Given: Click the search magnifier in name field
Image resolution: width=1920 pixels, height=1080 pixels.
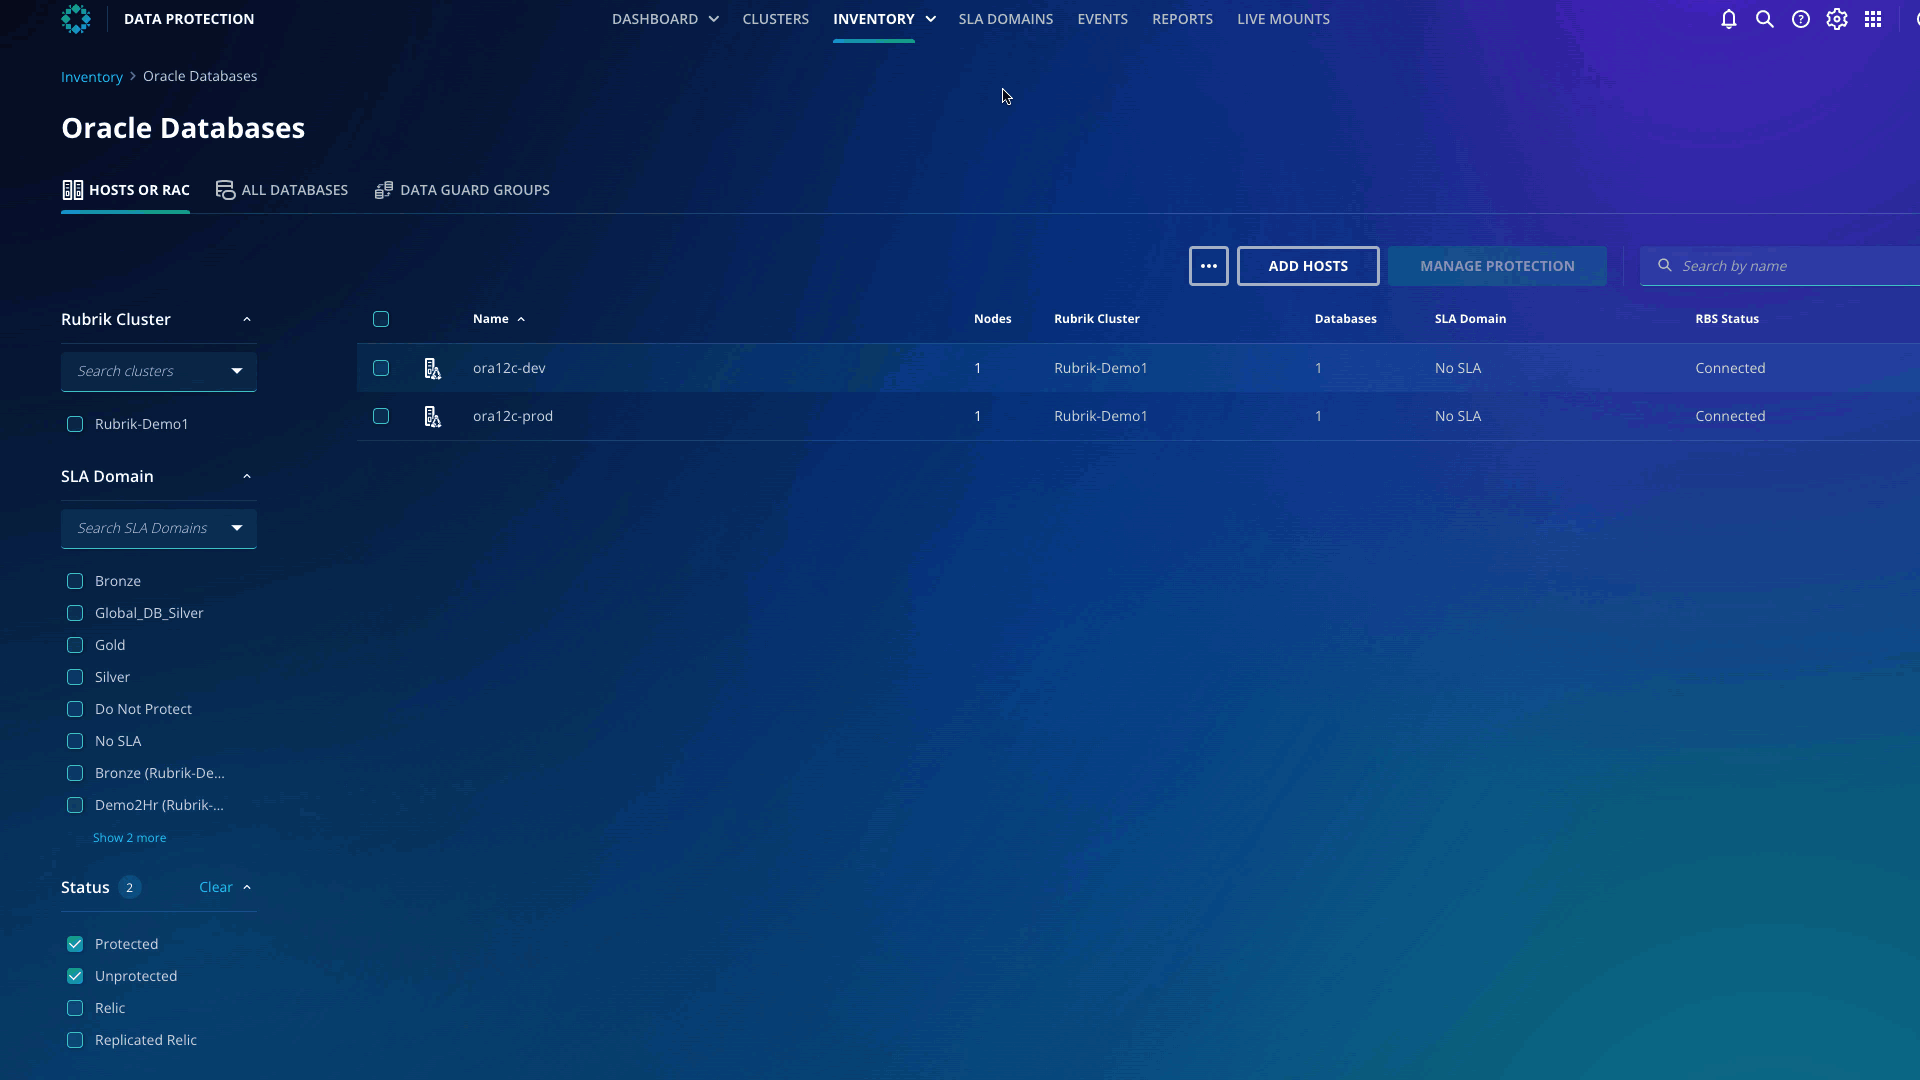Looking at the screenshot, I should point(1665,265).
